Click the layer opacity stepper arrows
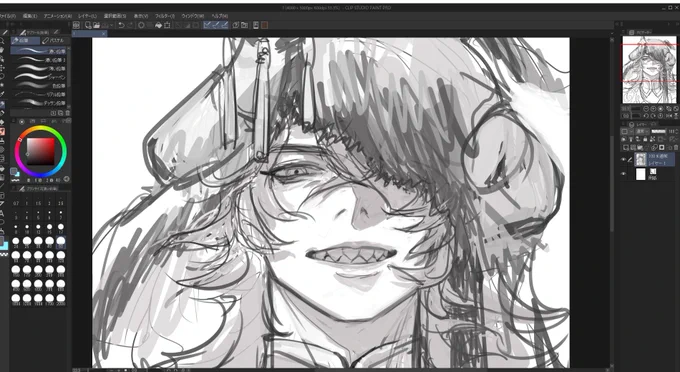Screen dimensions: 680x372 [677, 131]
